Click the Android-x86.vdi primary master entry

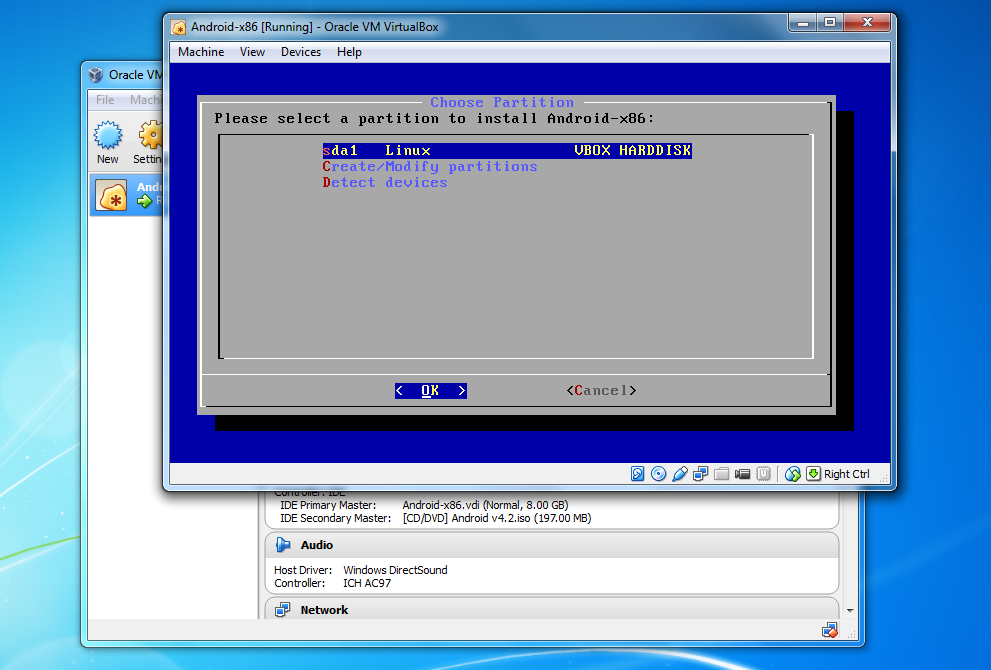click(485, 505)
